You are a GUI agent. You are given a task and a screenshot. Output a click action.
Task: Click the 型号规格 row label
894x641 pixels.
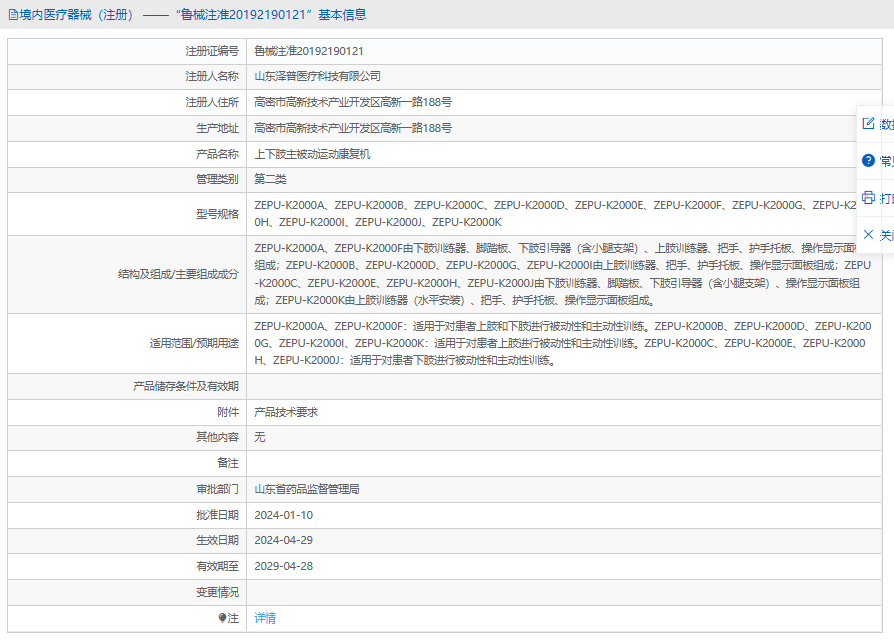coord(217,214)
